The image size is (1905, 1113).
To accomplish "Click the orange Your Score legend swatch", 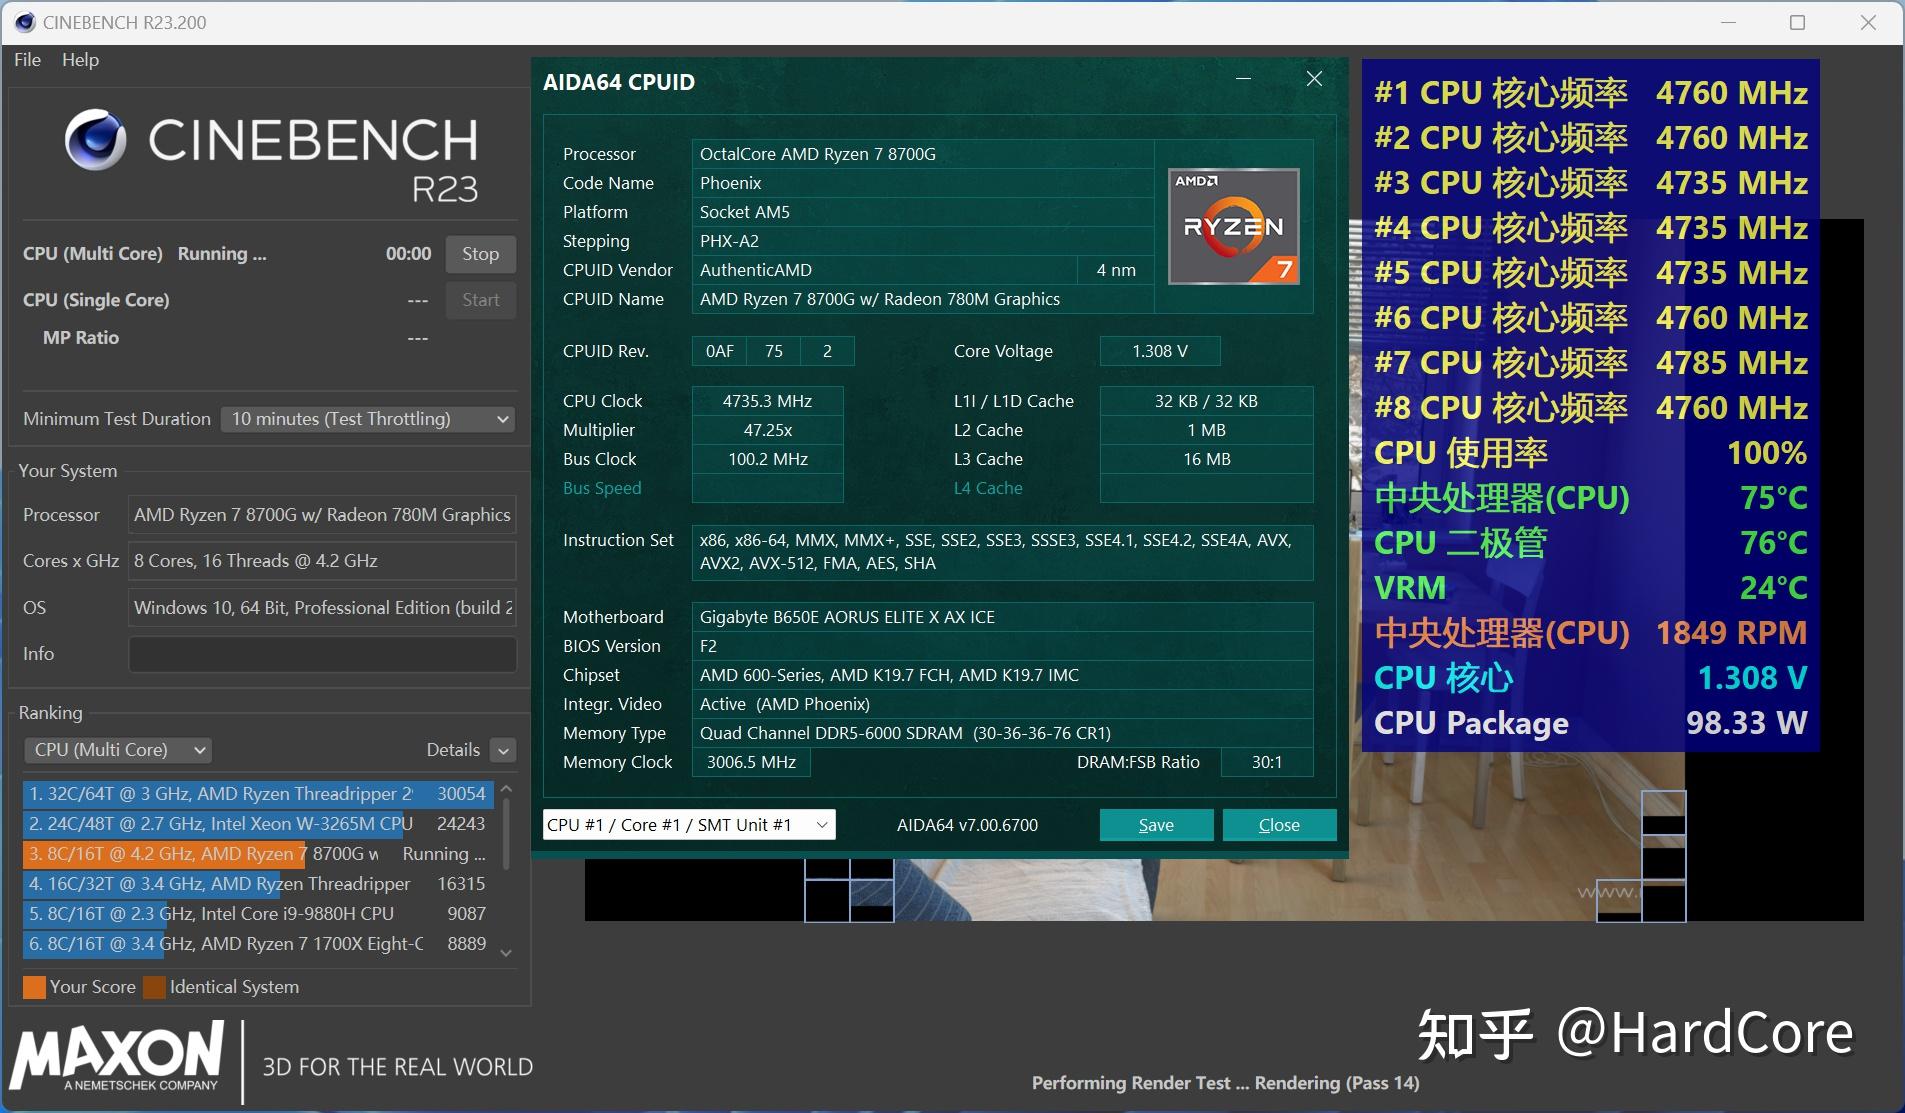I will [x=34, y=987].
